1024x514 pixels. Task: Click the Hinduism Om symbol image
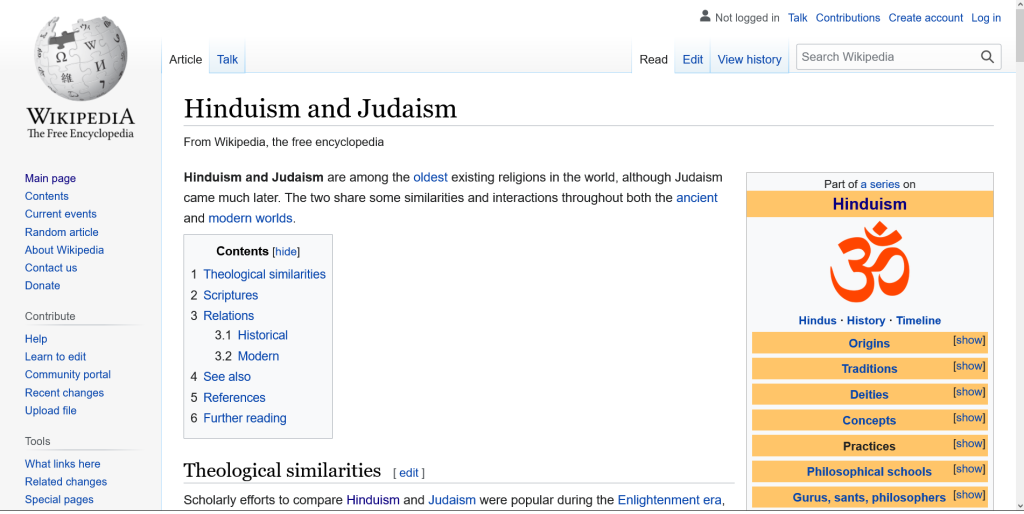(869, 262)
